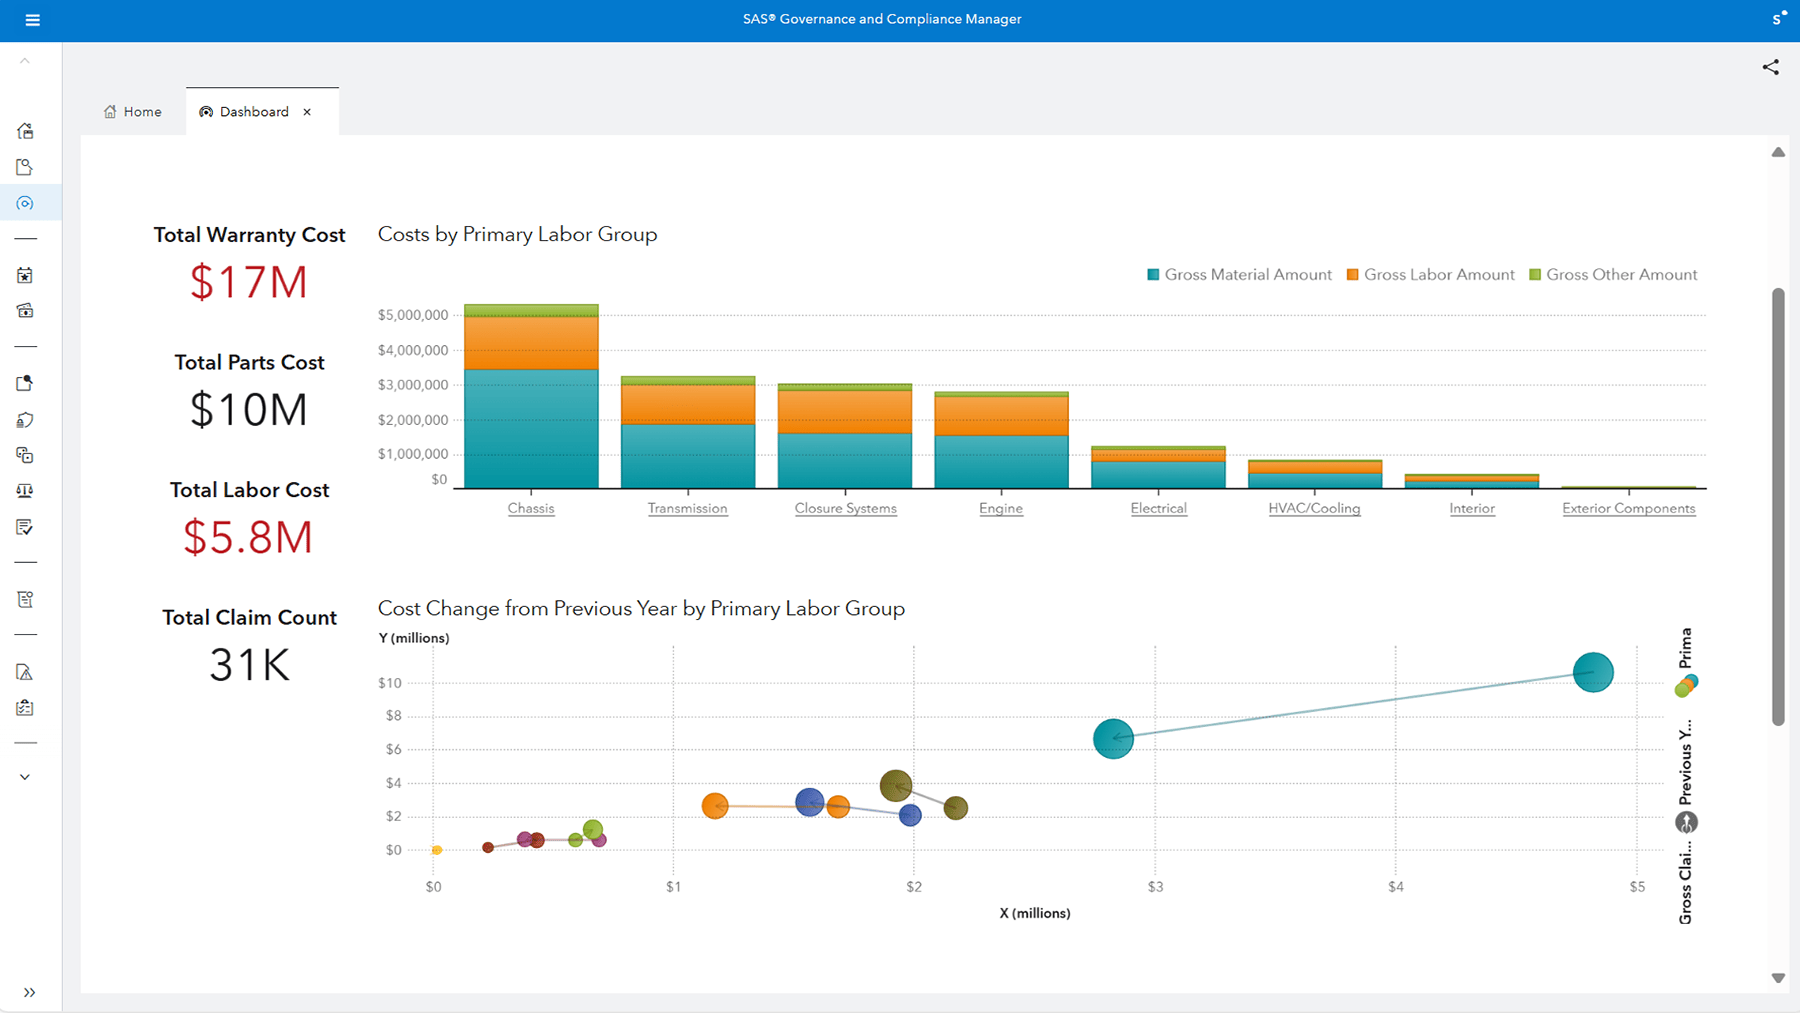Viewport: 1800px width, 1013px height.
Task: Open the hamburger navigation menu
Action: tap(31, 20)
